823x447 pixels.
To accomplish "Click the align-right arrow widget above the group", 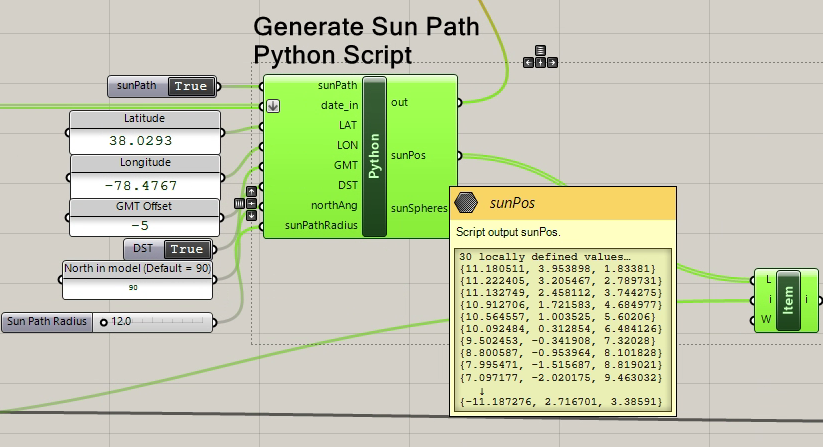I will click(x=552, y=62).
